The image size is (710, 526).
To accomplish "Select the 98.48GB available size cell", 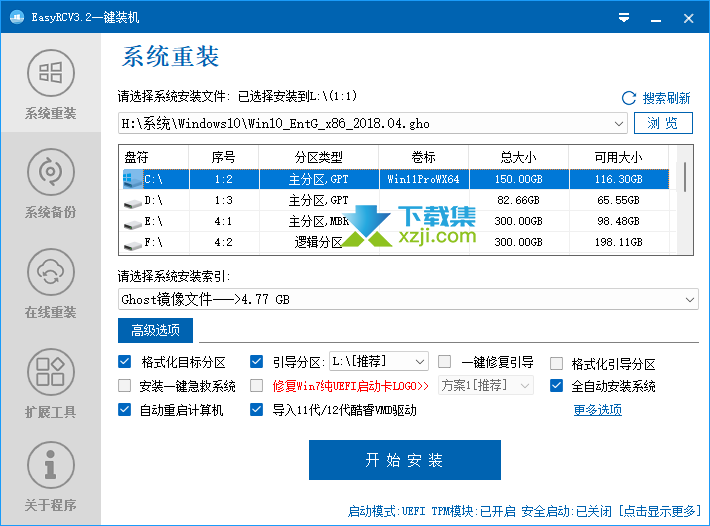I will (x=619, y=221).
